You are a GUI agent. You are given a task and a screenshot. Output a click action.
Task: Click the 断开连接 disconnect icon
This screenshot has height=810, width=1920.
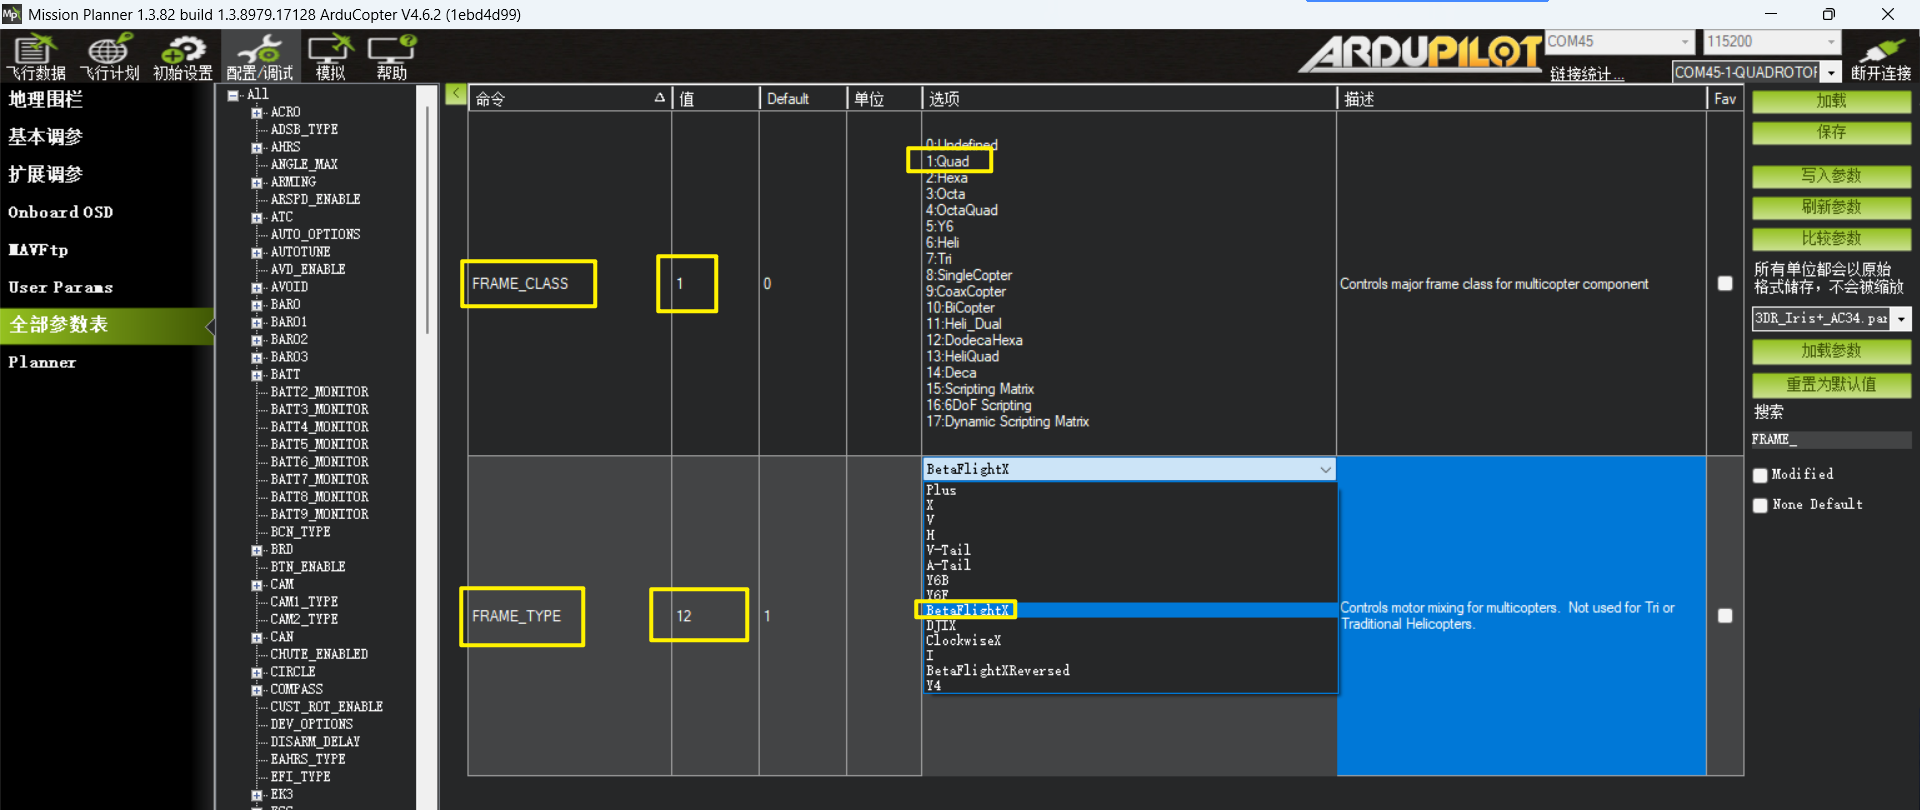coord(1881,56)
